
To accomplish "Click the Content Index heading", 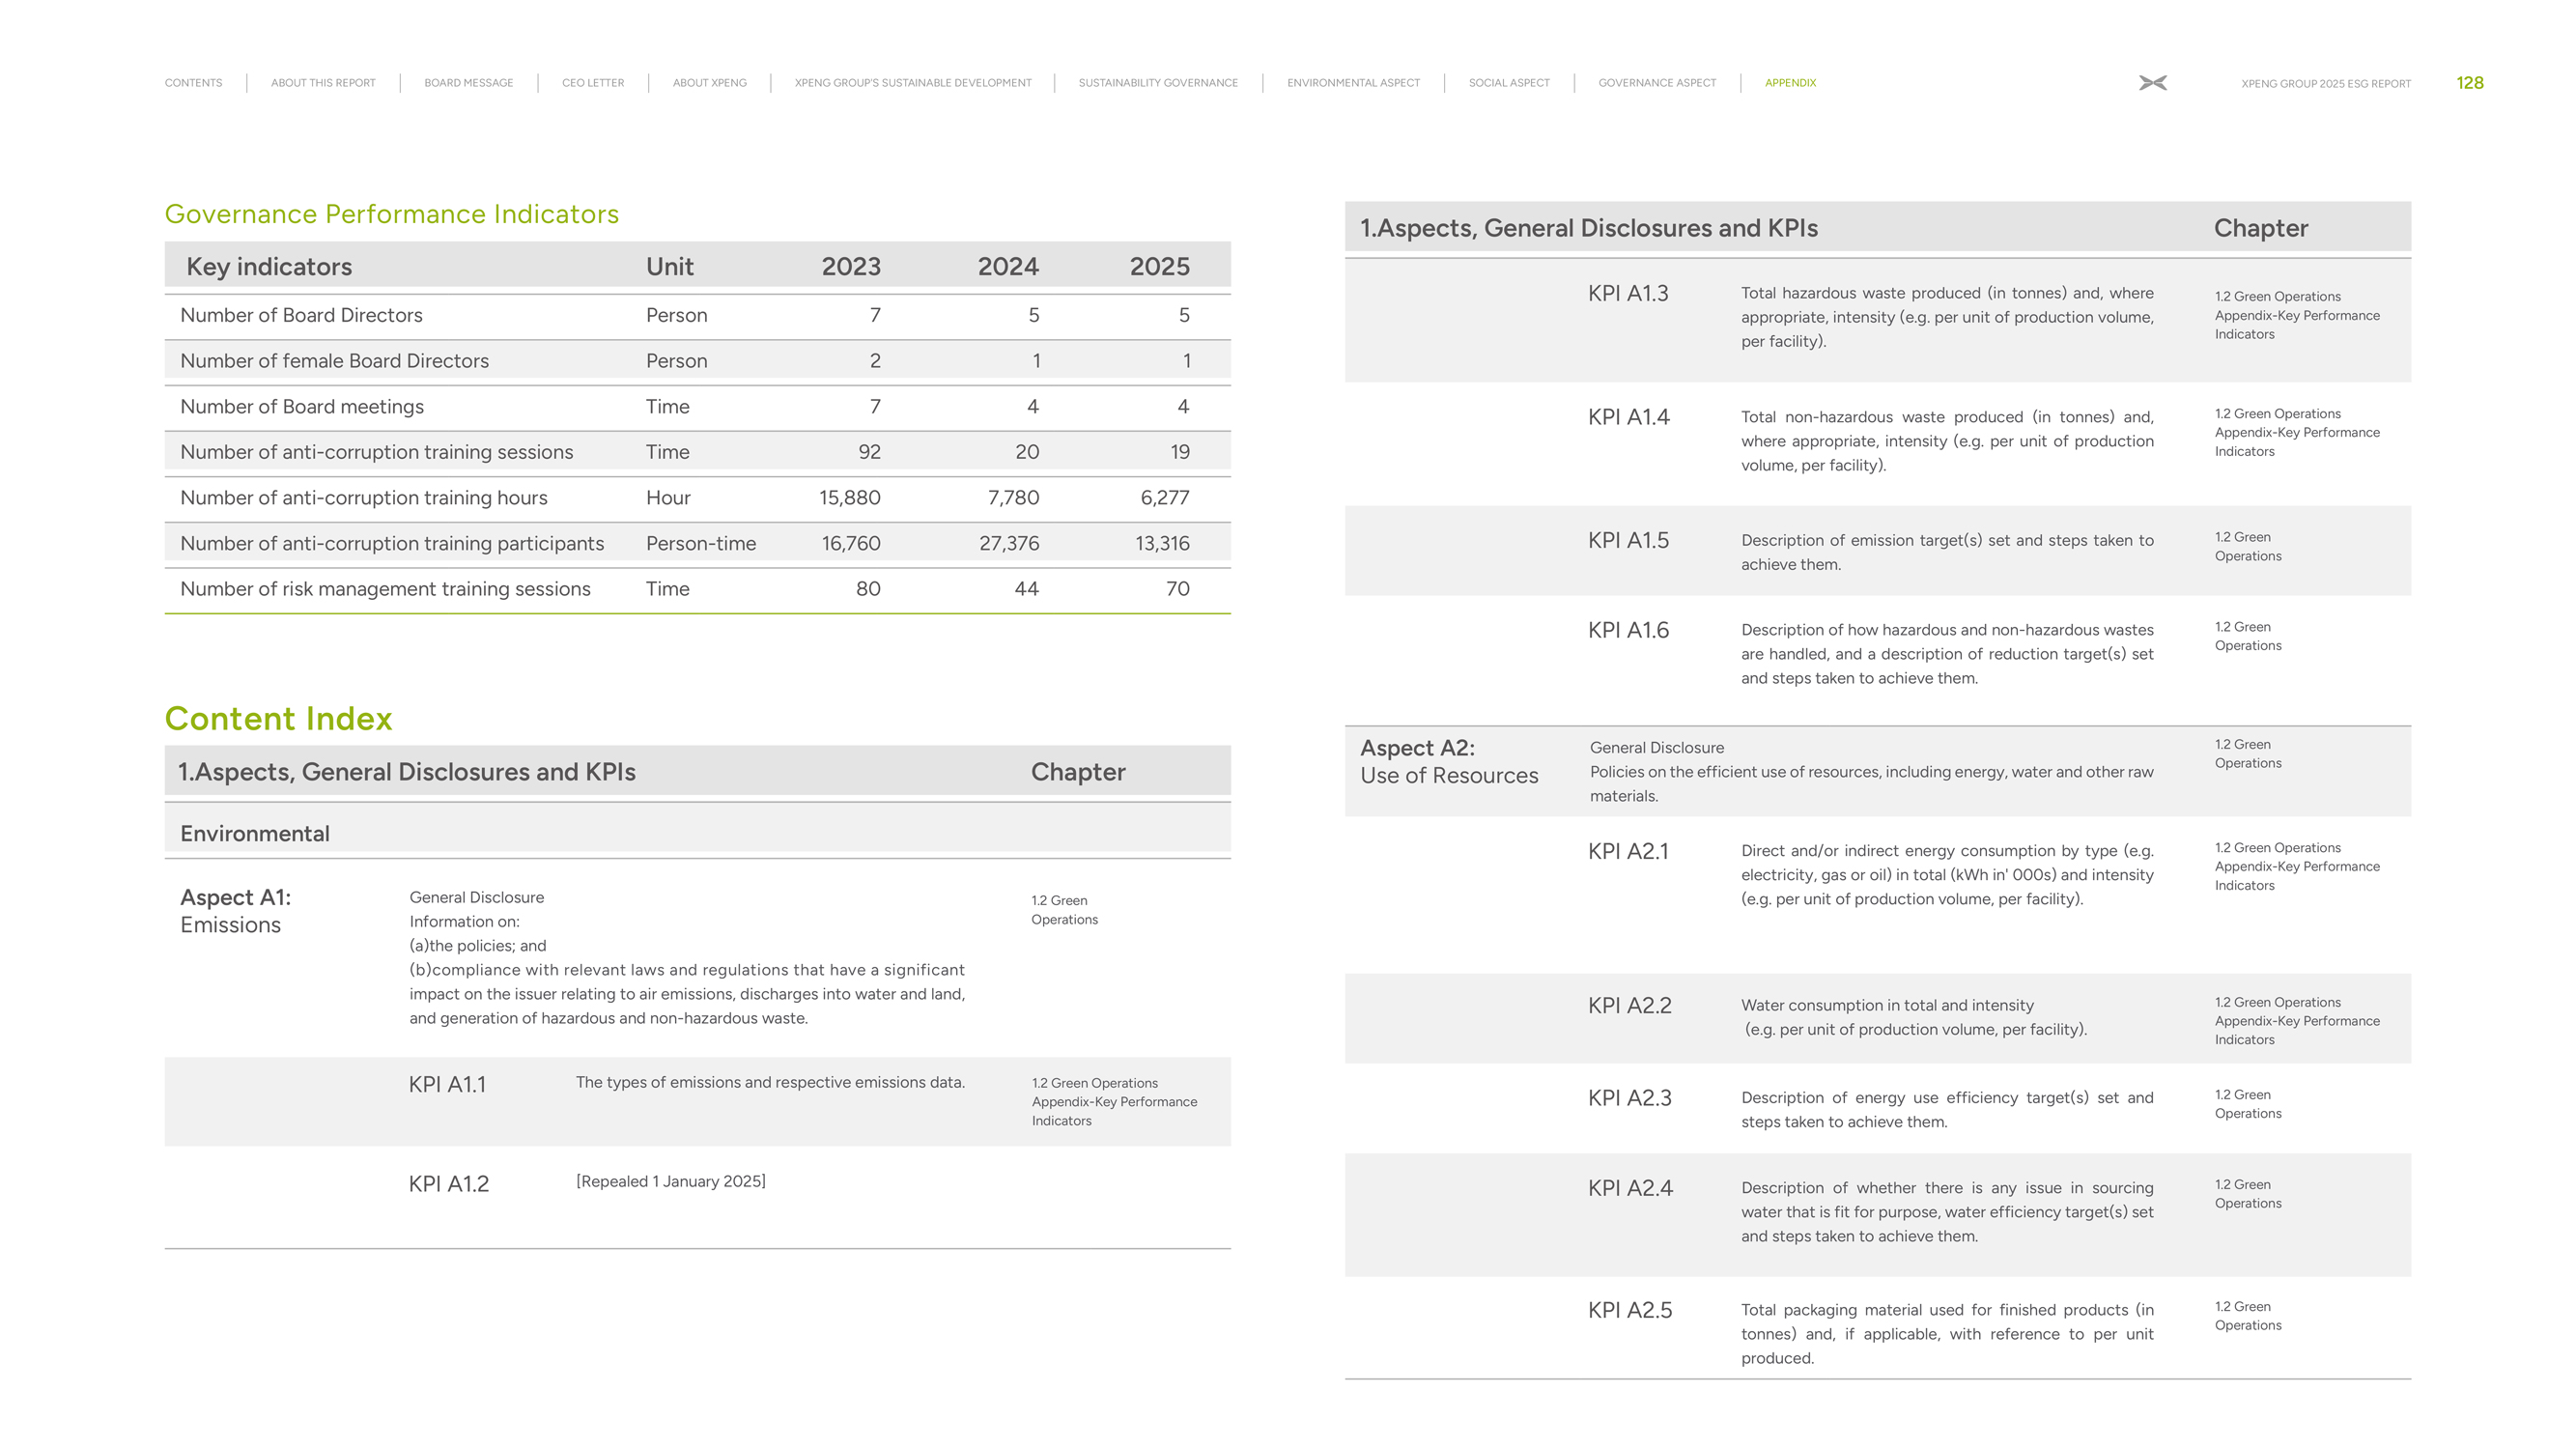I will coord(278,718).
